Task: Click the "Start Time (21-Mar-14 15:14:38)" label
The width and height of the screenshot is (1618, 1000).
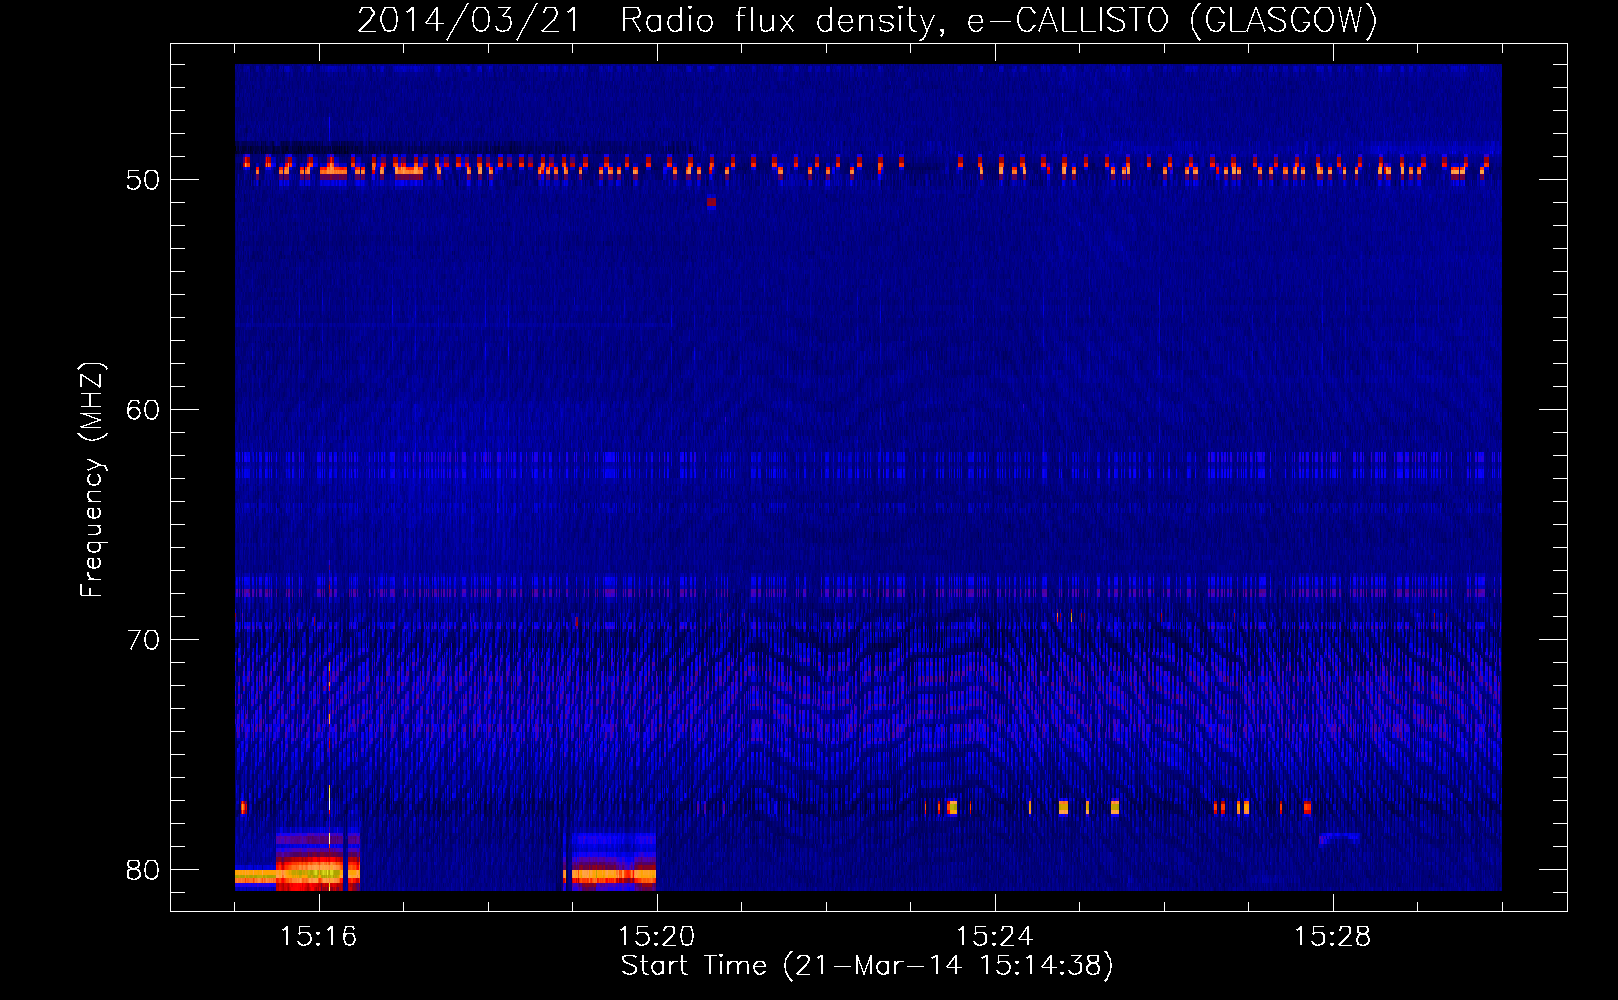Action: 867,966
